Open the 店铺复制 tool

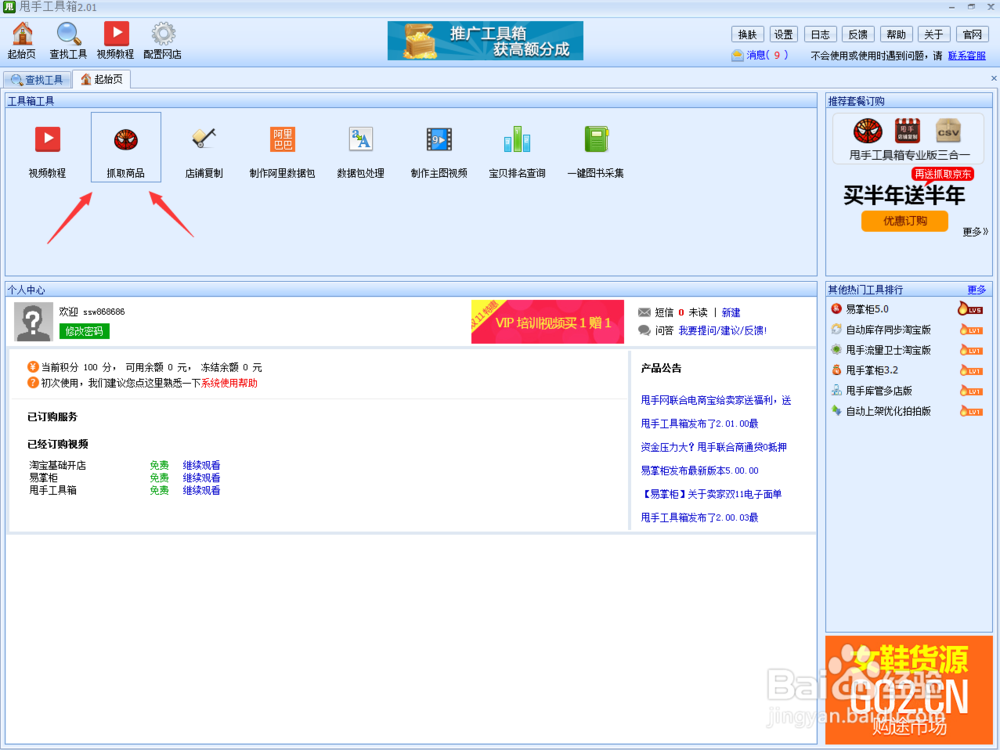204,151
